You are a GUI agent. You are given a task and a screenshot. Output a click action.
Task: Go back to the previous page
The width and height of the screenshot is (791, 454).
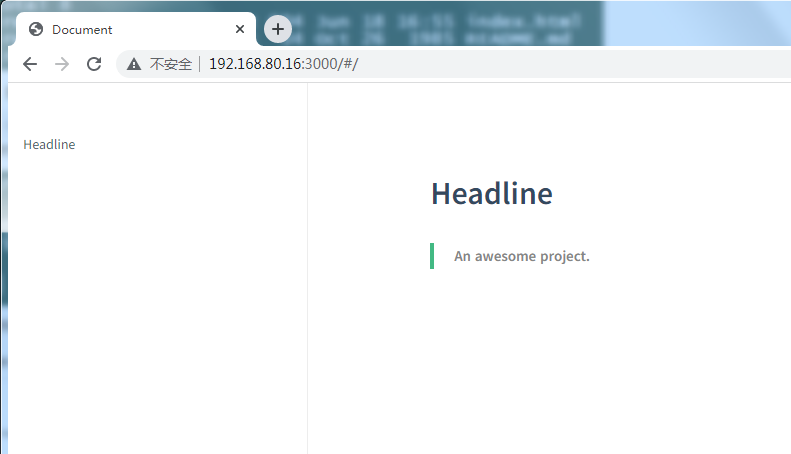click(x=30, y=64)
